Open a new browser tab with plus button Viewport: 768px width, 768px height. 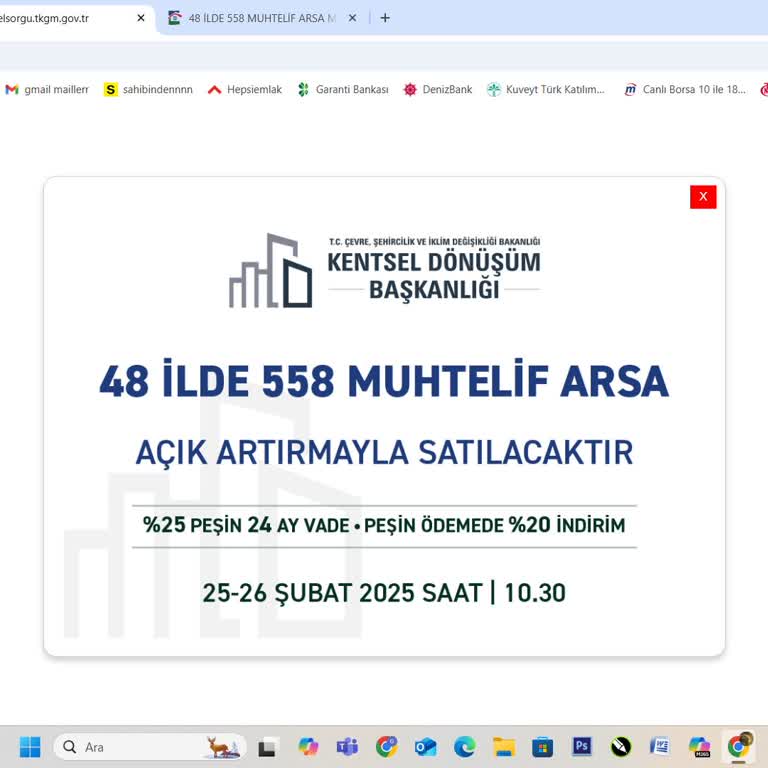click(385, 18)
